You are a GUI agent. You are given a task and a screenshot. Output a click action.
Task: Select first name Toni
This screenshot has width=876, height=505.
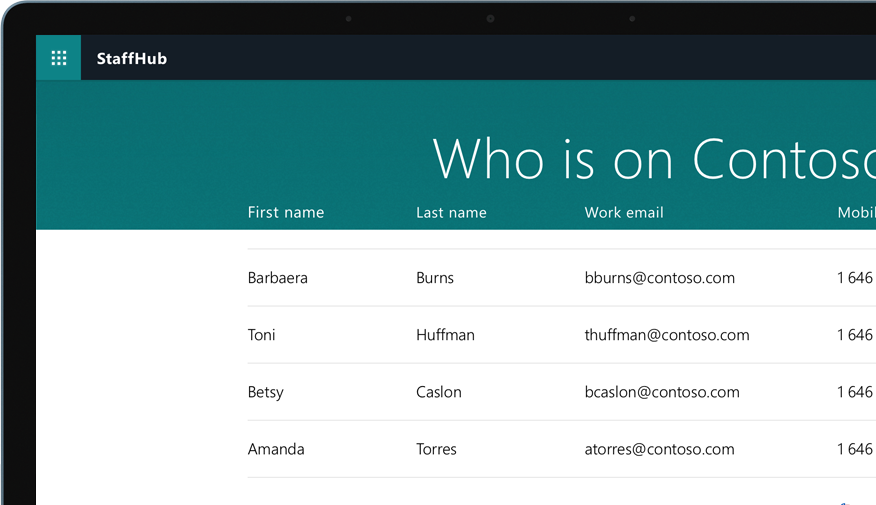pos(262,335)
